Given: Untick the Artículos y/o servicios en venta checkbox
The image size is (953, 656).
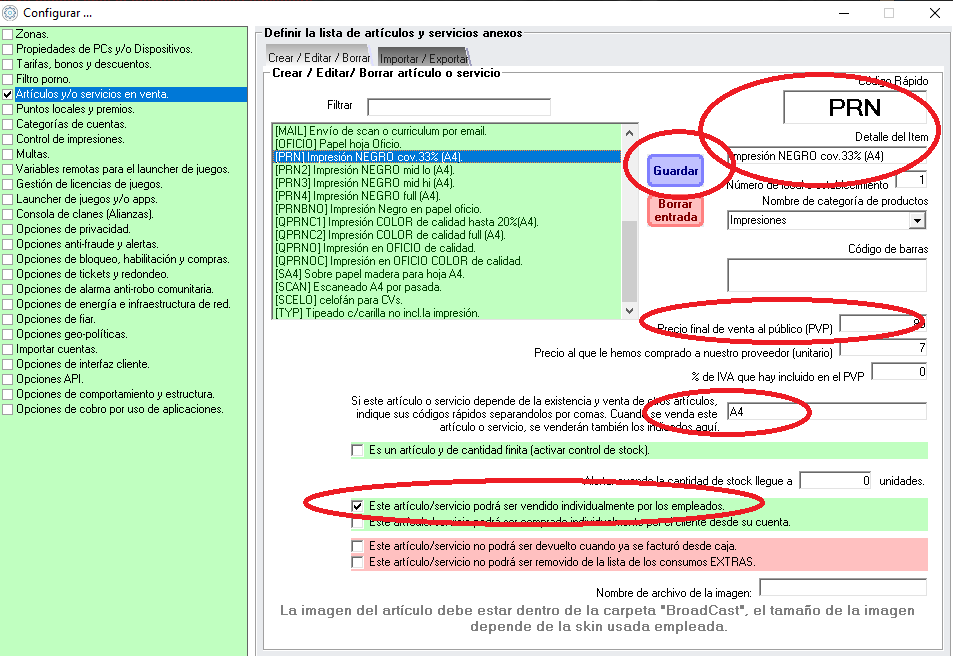Looking at the screenshot, I should tap(8, 94).
